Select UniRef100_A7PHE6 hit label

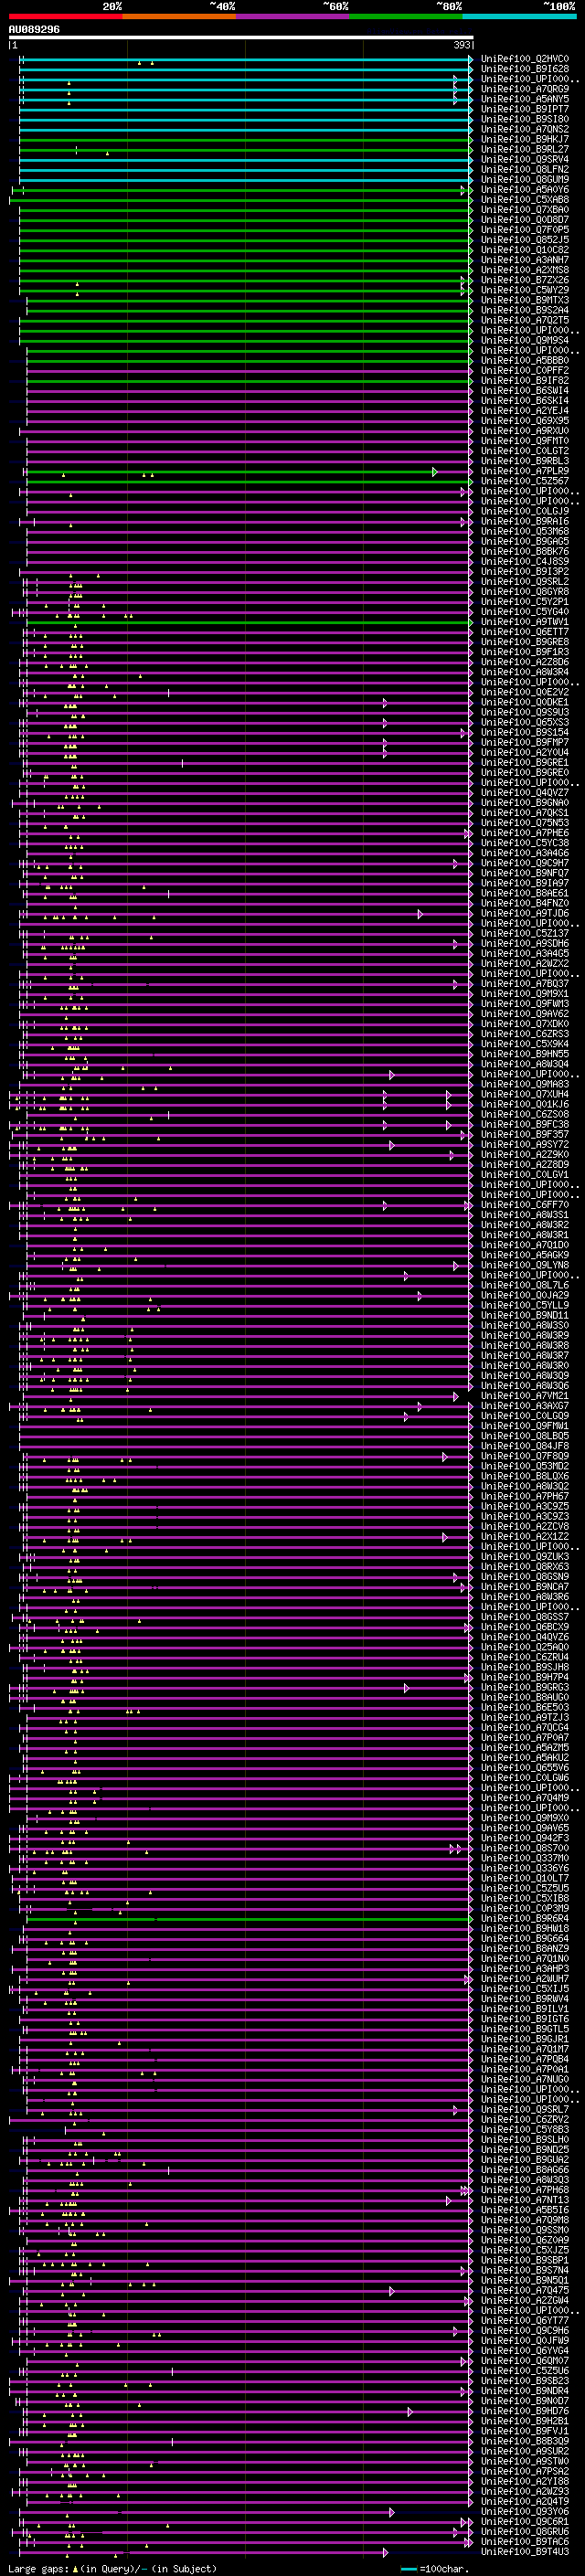tap(525, 832)
